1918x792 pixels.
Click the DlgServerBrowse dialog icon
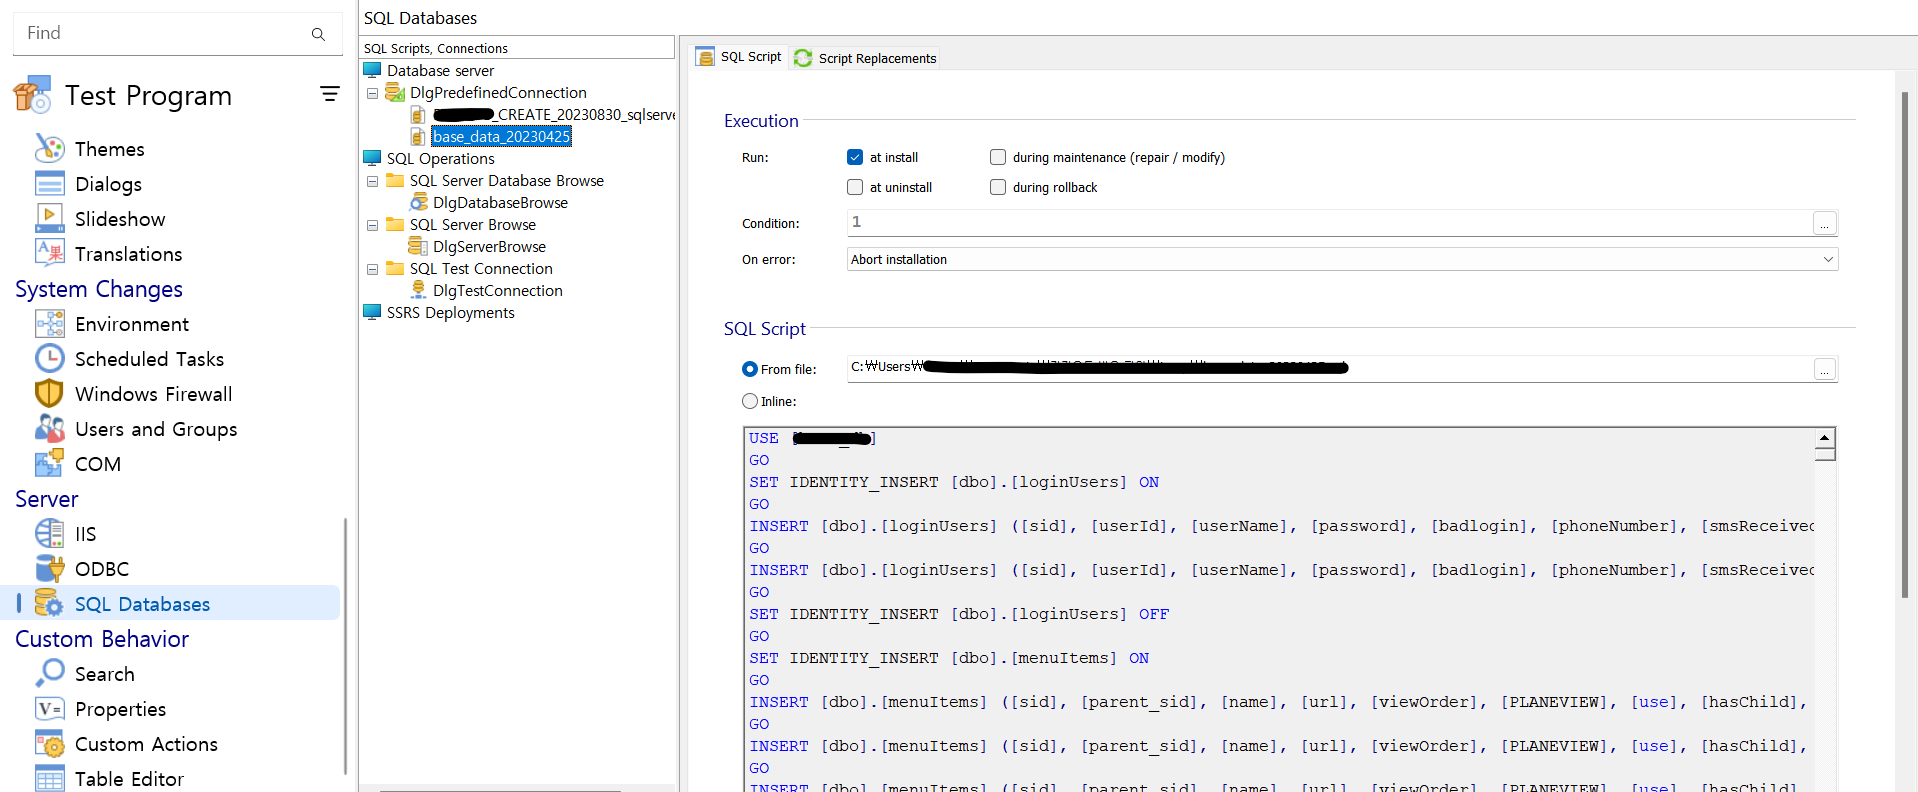tap(418, 246)
